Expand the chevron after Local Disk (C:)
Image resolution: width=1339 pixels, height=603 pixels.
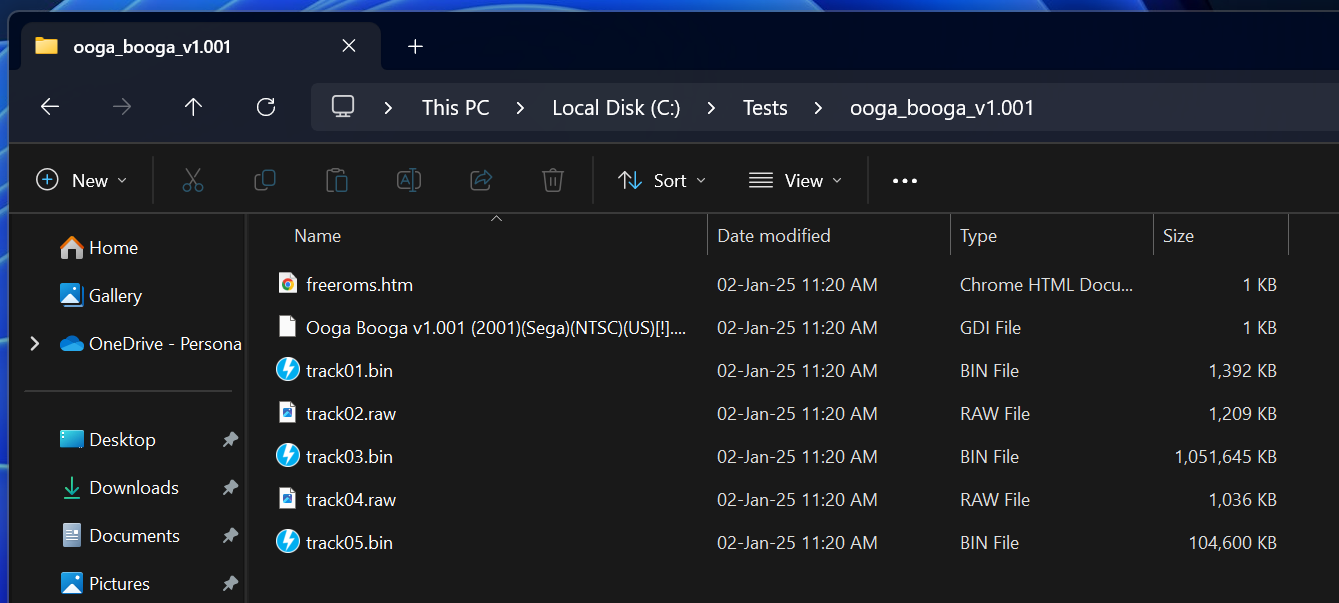[x=711, y=108]
